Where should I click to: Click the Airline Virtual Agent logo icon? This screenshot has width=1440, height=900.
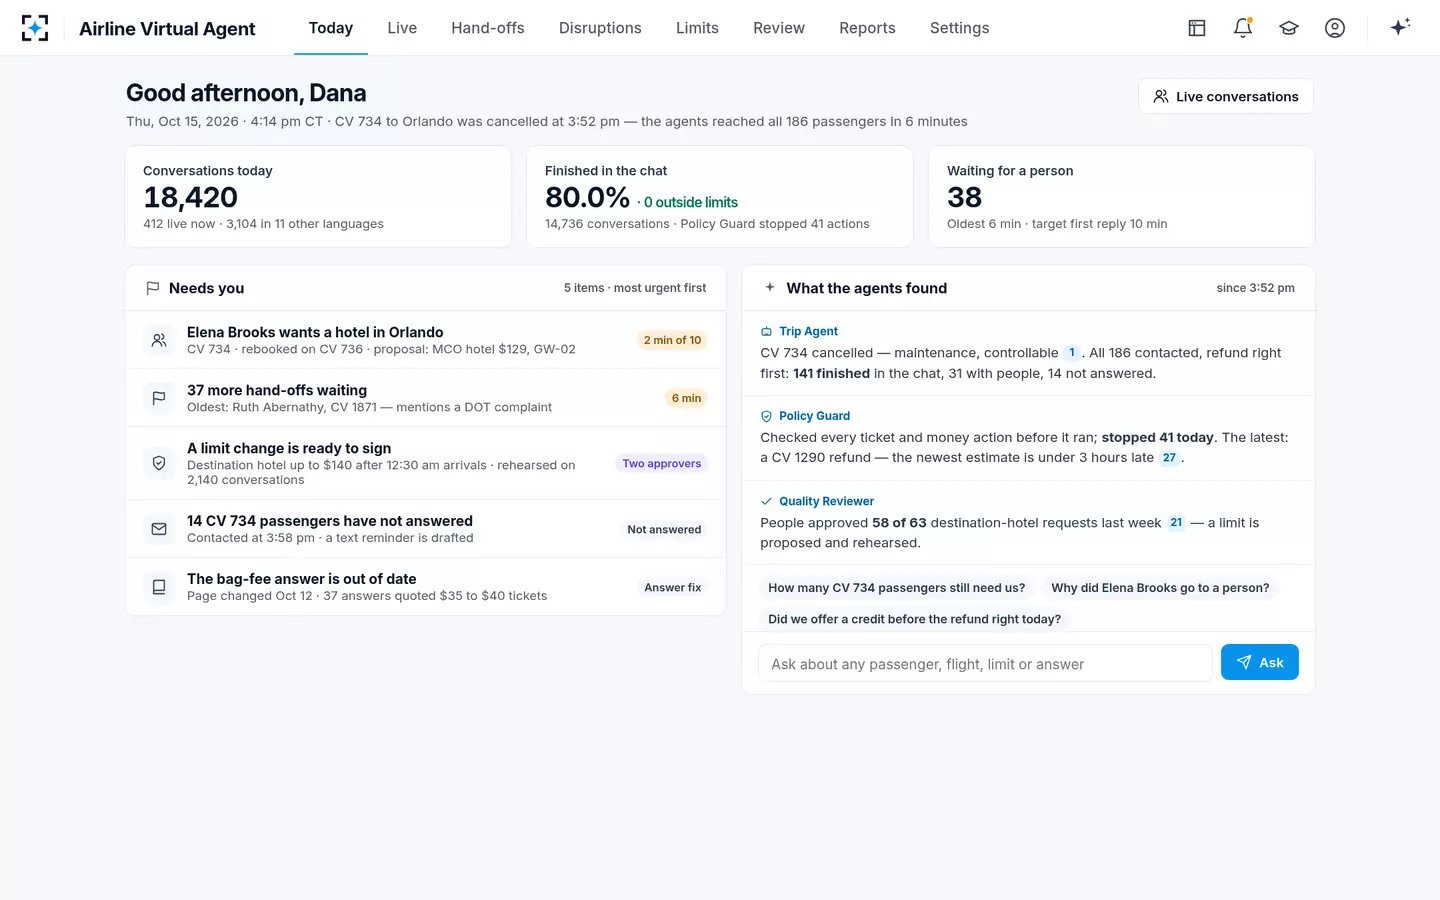point(35,28)
